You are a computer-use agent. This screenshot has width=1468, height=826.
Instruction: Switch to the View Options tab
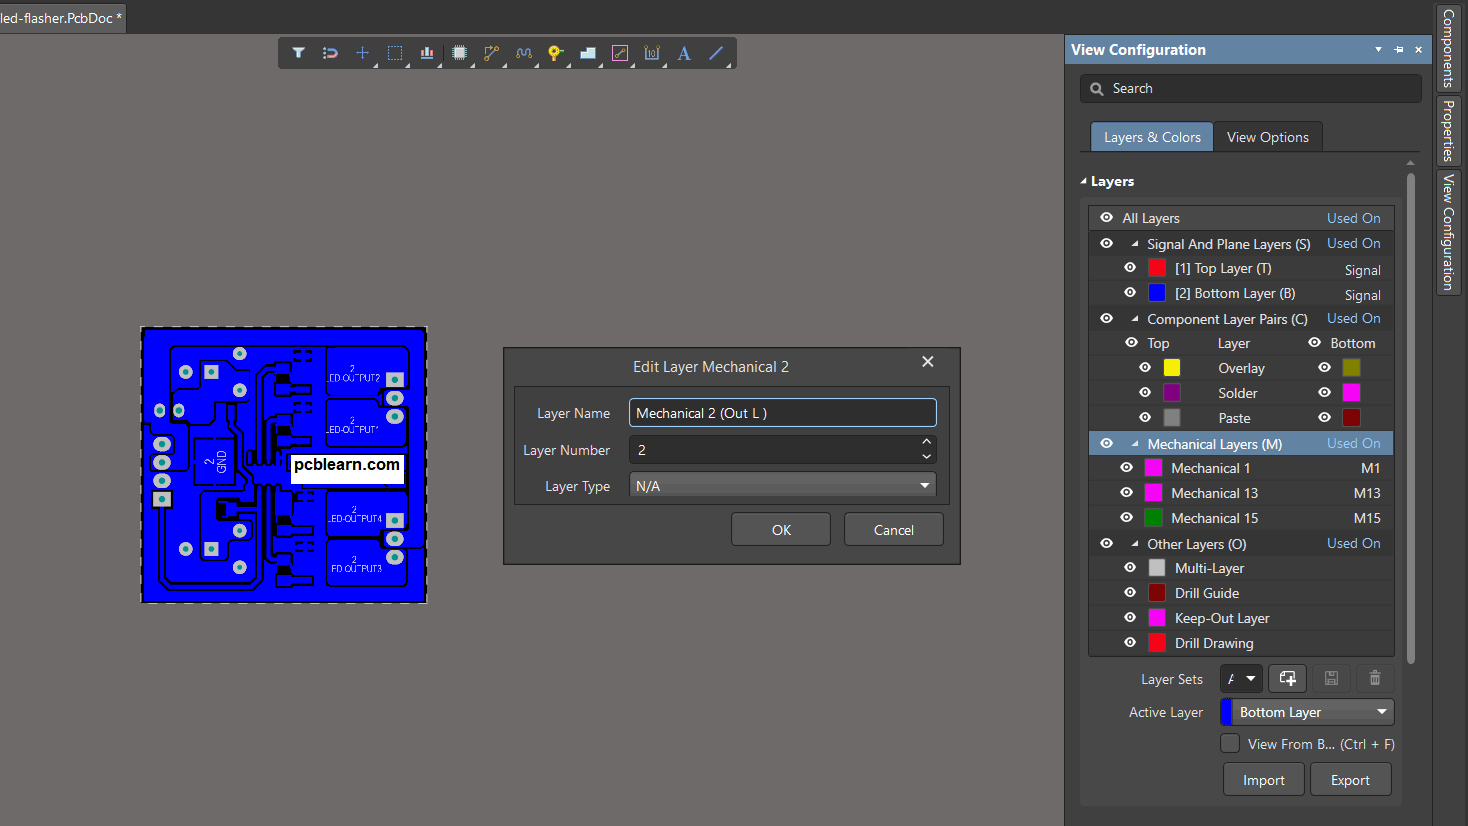[x=1267, y=137]
